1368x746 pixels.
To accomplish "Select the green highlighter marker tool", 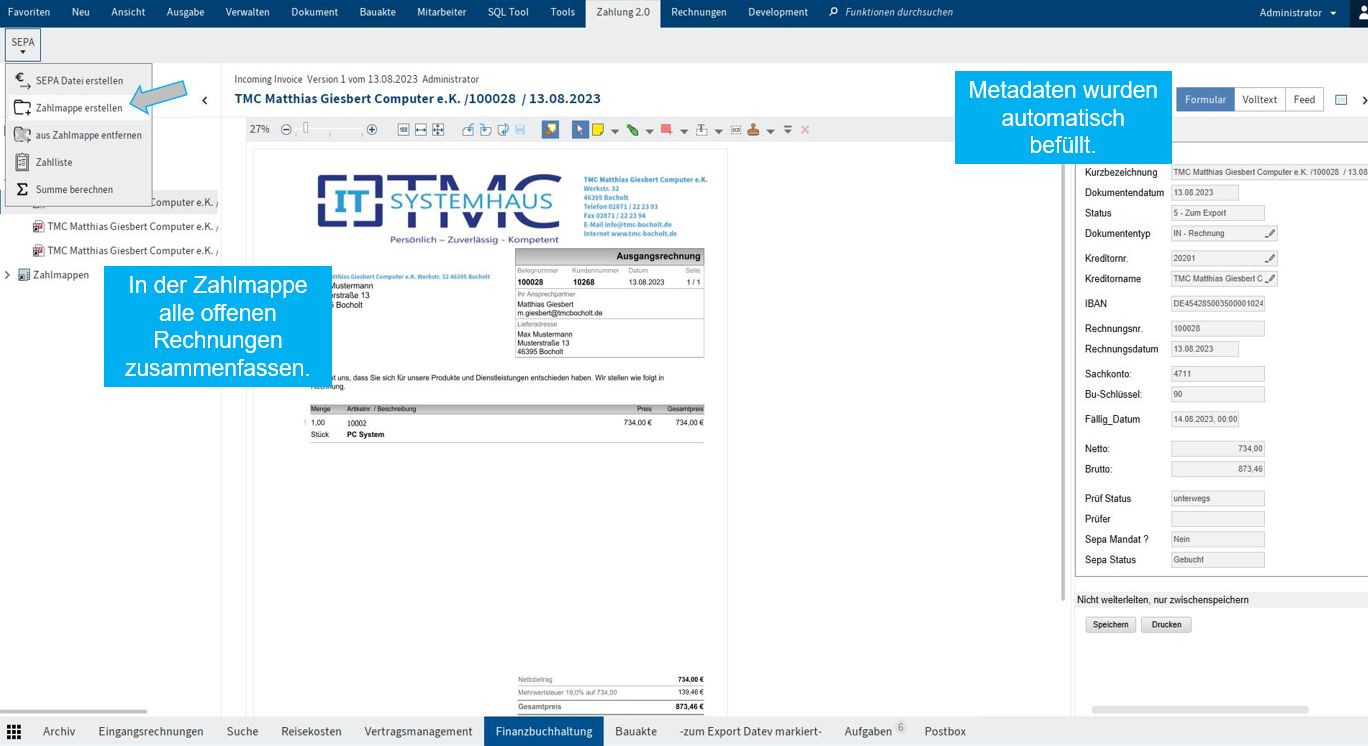I will (632, 129).
